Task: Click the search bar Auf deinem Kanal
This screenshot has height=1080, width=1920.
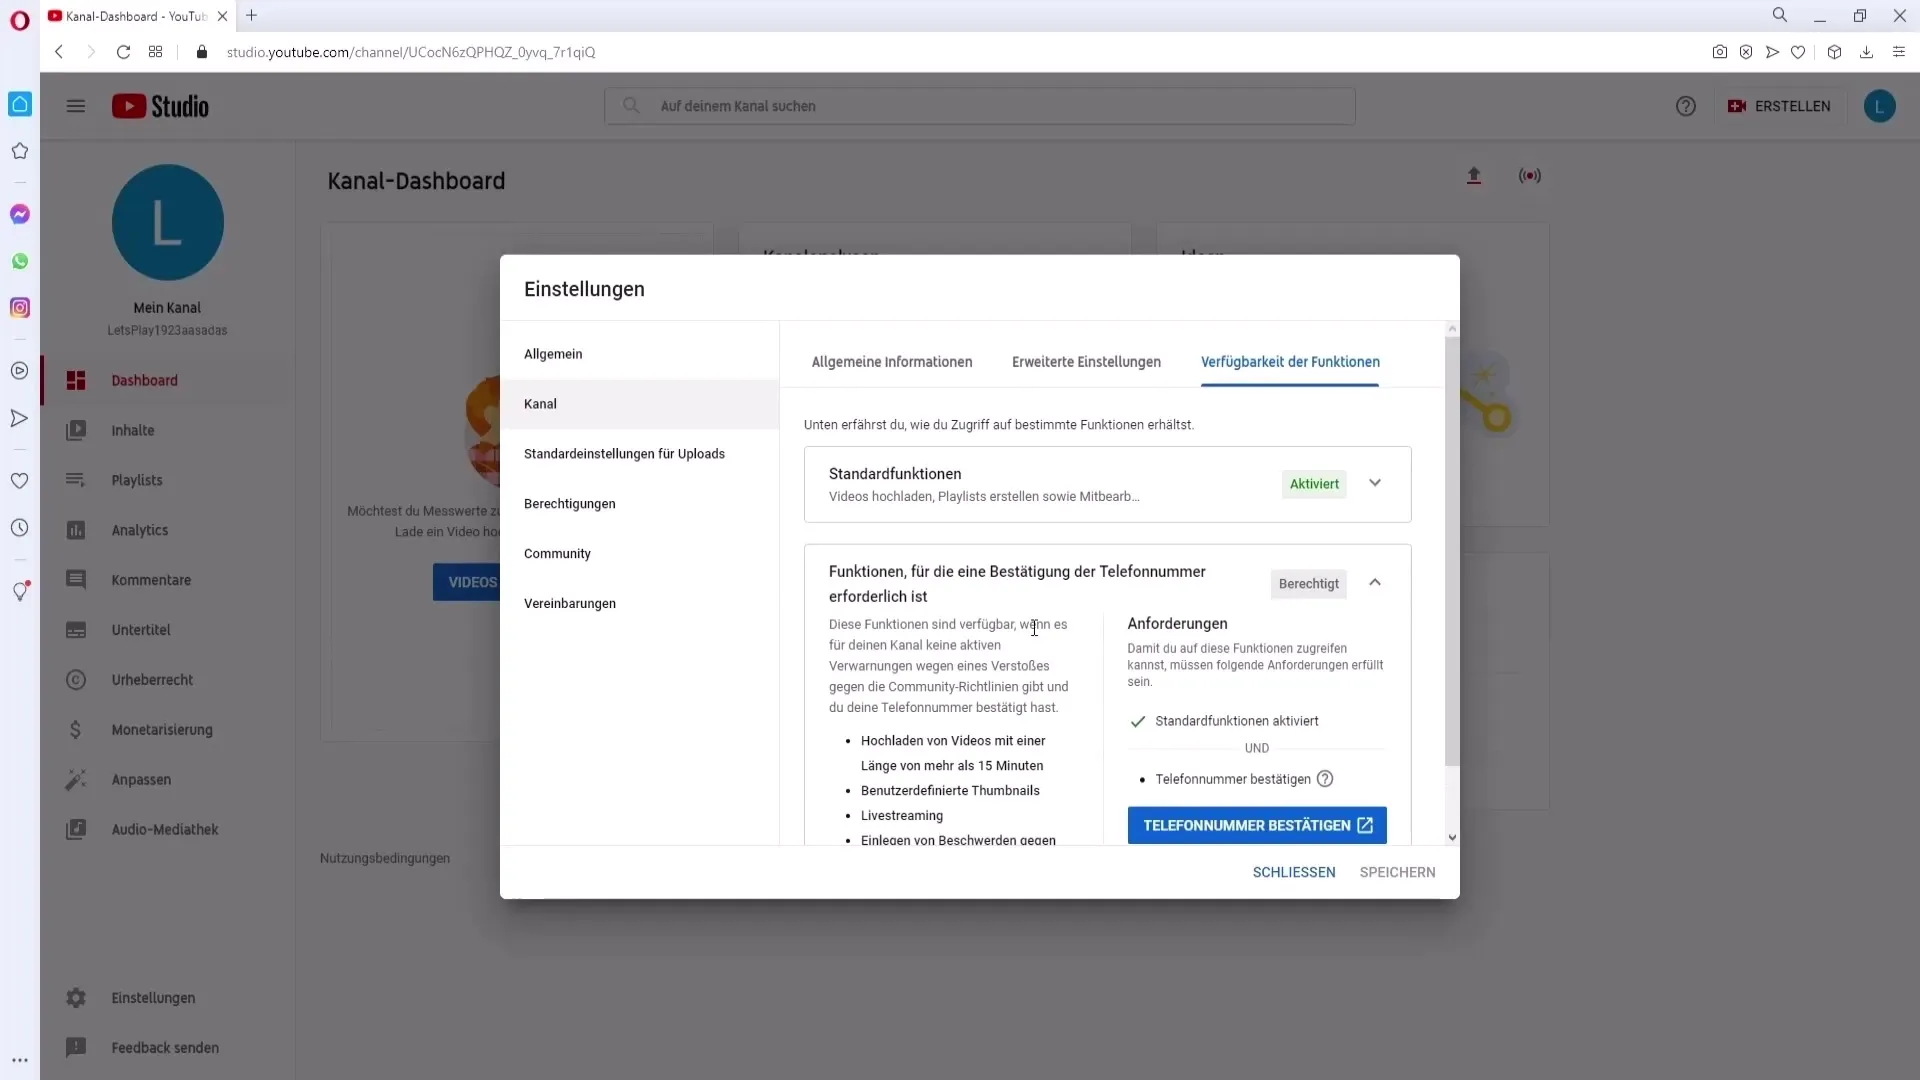Action: click(x=986, y=105)
